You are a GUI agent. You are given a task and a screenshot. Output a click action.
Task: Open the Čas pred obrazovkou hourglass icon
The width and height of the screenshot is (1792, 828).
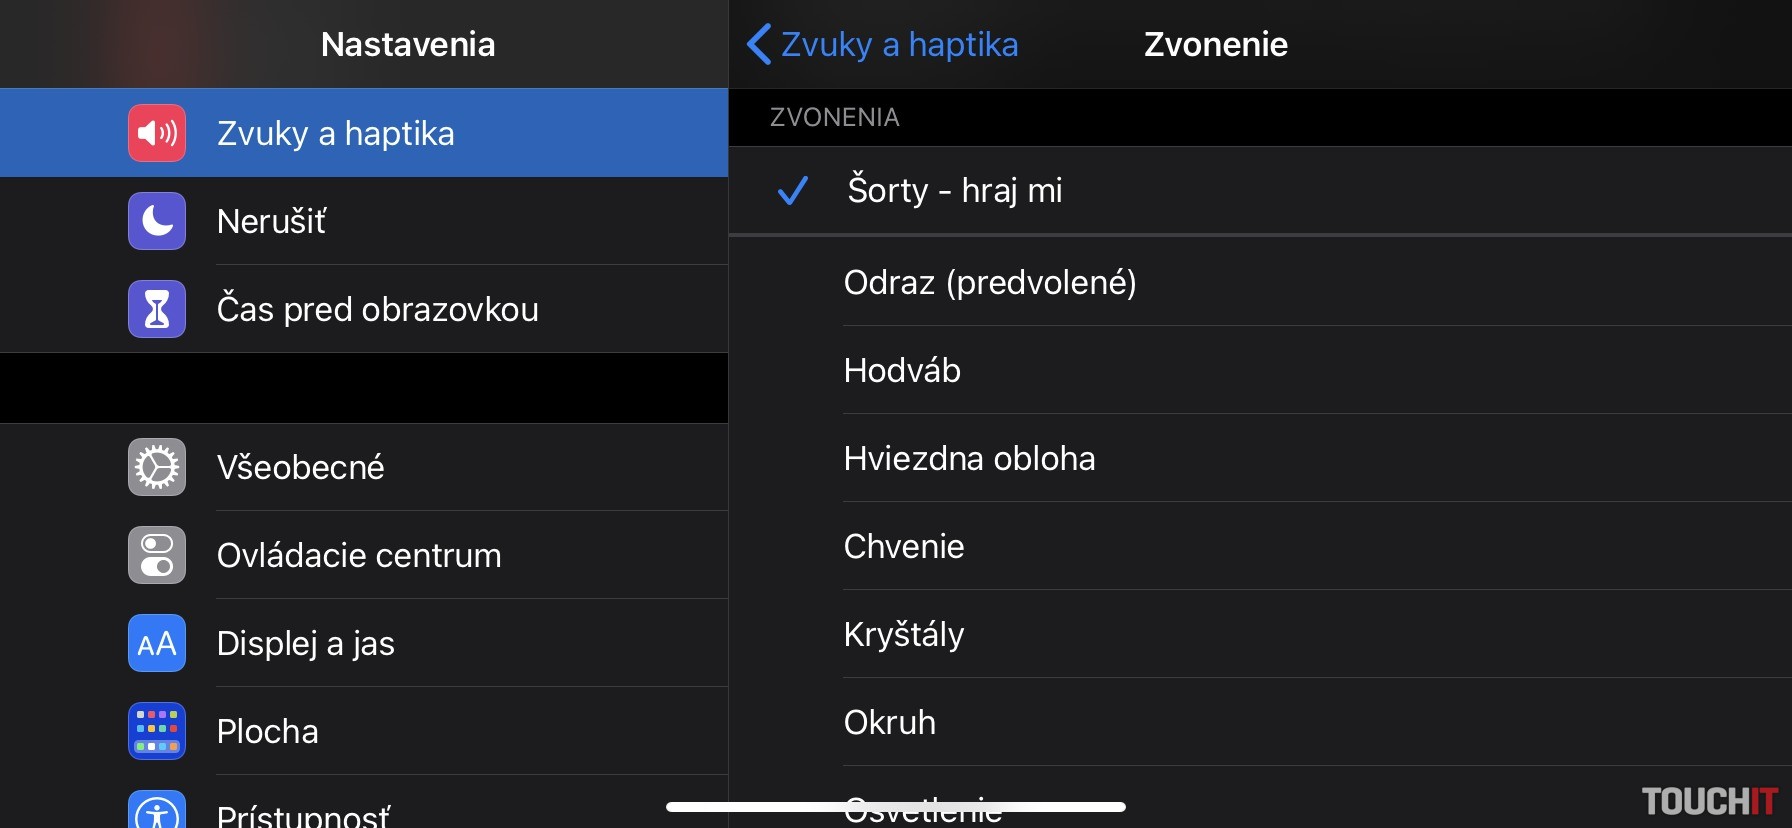(x=157, y=309)
